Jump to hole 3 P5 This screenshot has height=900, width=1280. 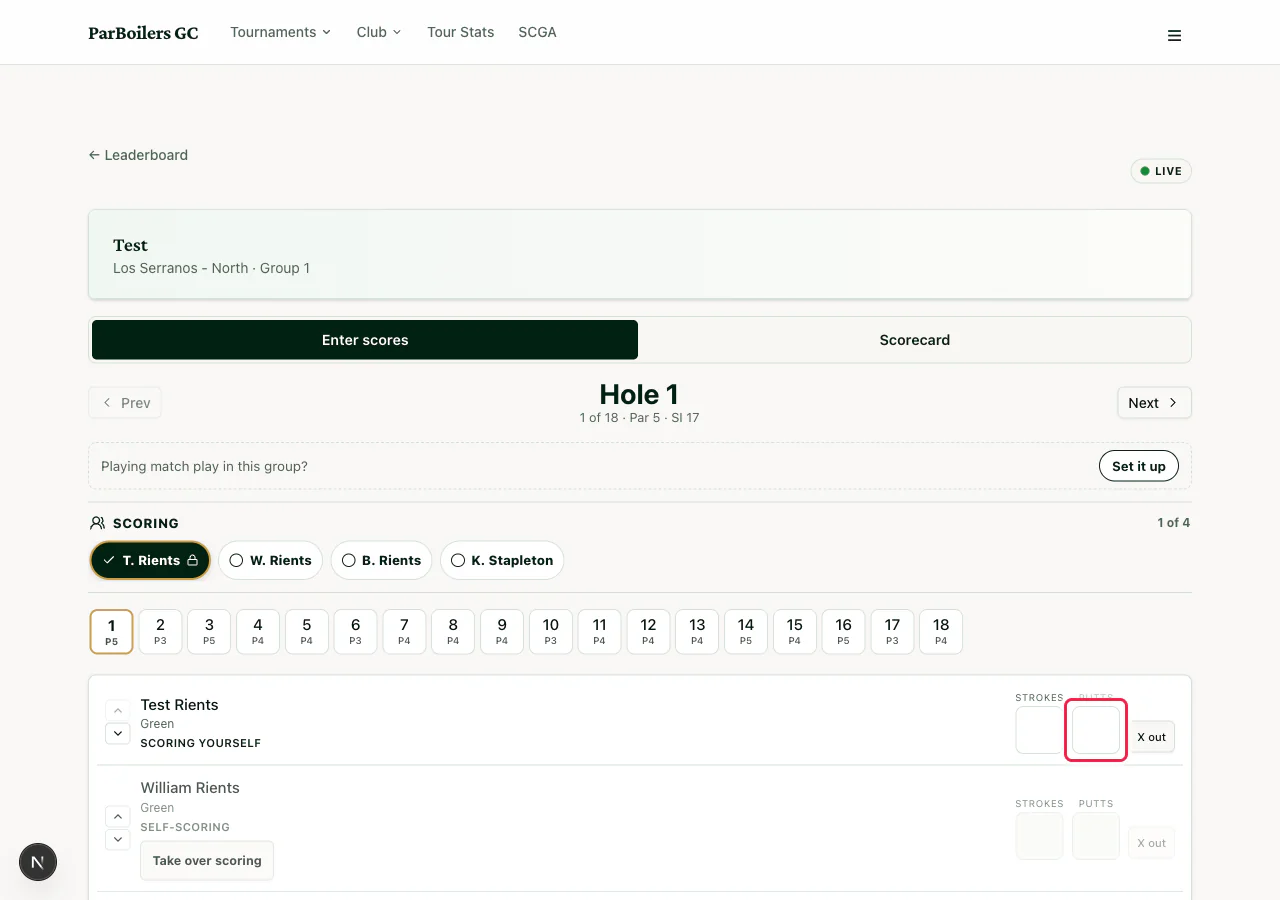209,632
